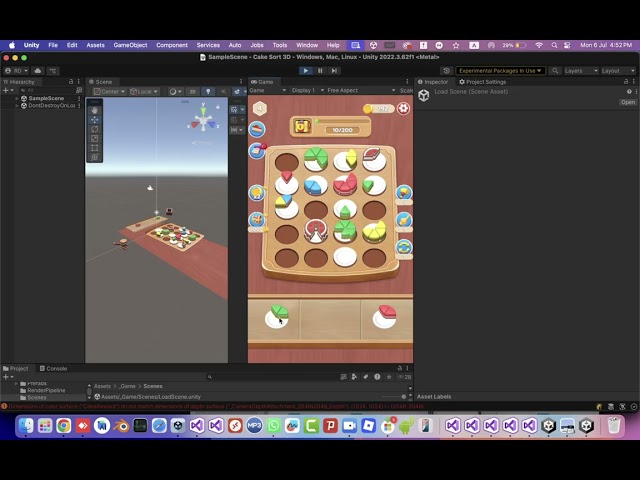Viewport: 640px width, 480px height.
Task: Select the Hand (View) tool in Scene
Action: point(94,110)
